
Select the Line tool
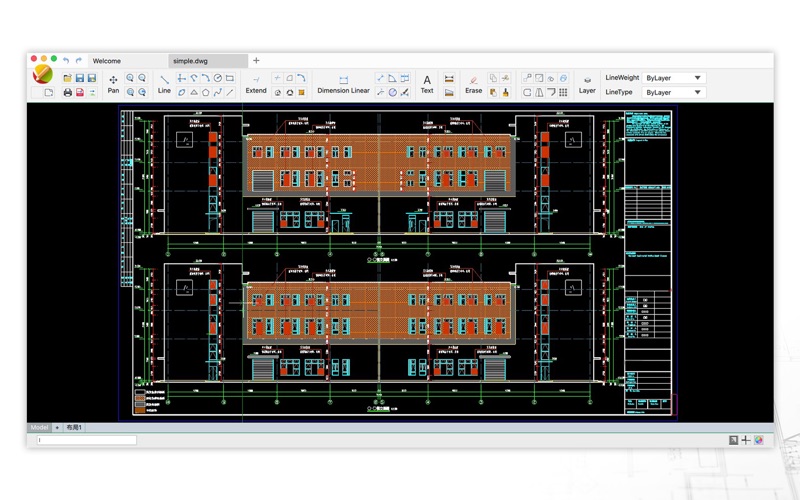164,84
